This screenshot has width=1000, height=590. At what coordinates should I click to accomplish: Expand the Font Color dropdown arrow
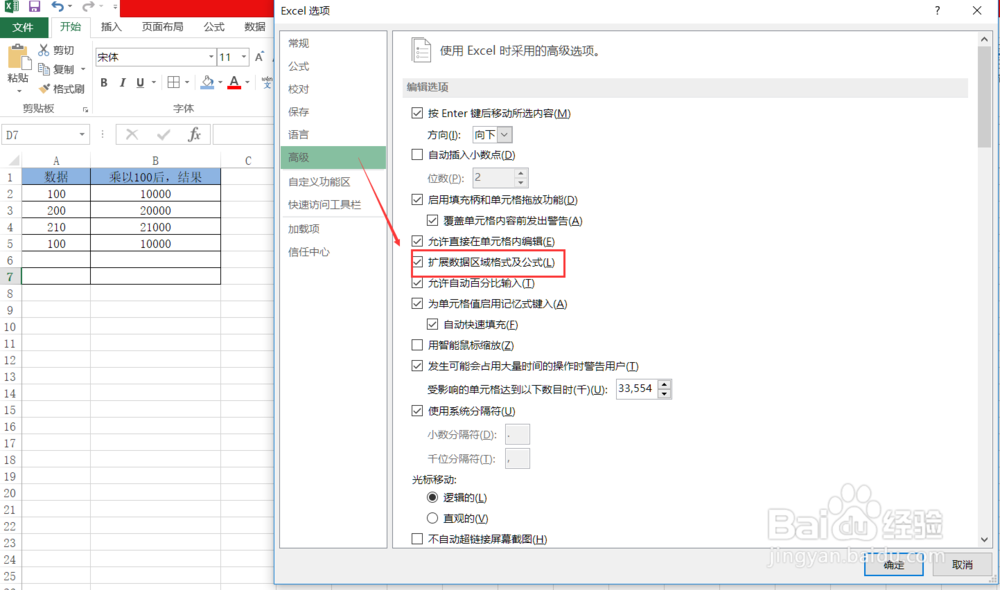point(247,82)
